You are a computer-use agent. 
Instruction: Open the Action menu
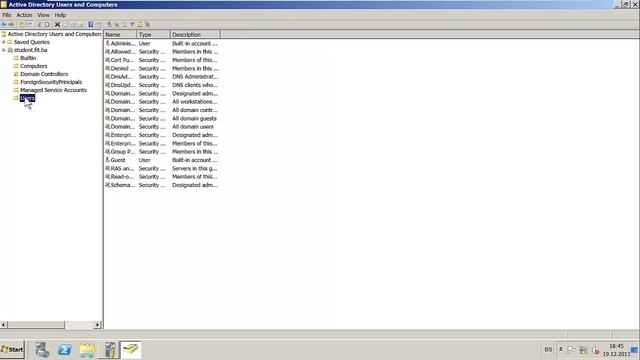[24, 15]
